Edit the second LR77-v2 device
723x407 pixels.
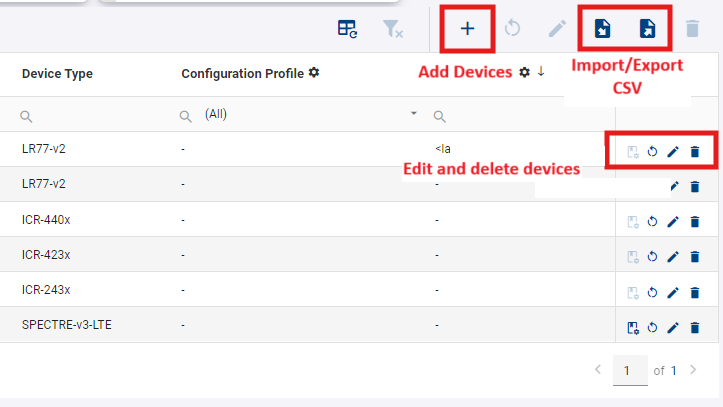tap(673, 186)
